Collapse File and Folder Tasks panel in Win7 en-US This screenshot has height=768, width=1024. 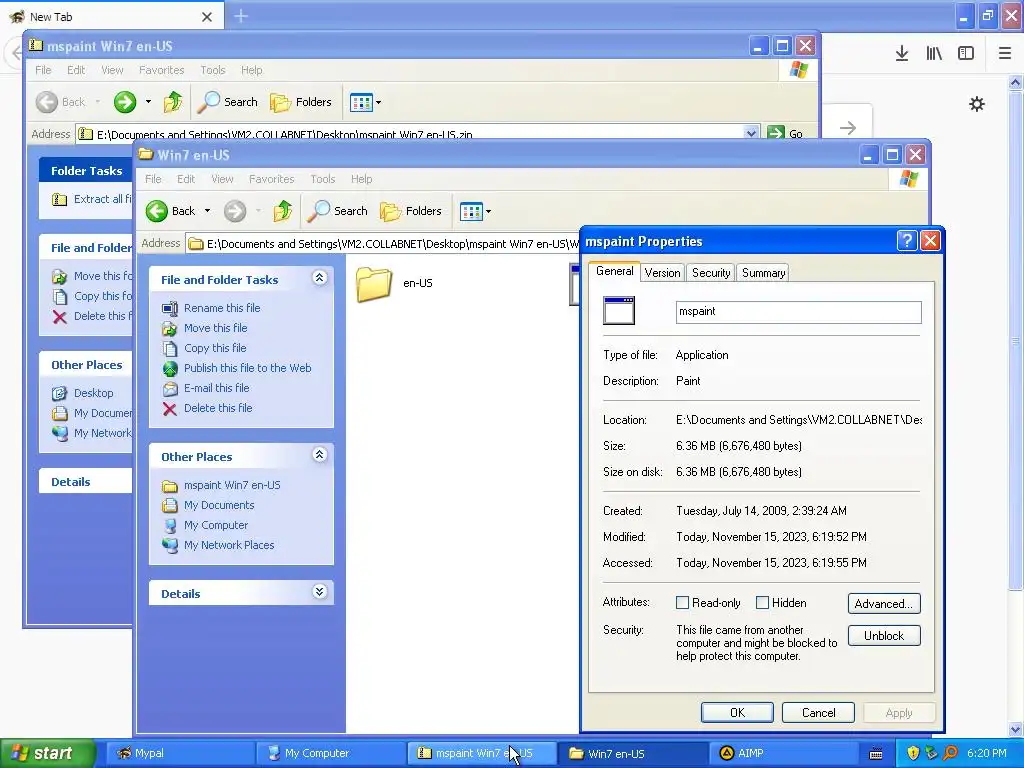click(319, 278)
